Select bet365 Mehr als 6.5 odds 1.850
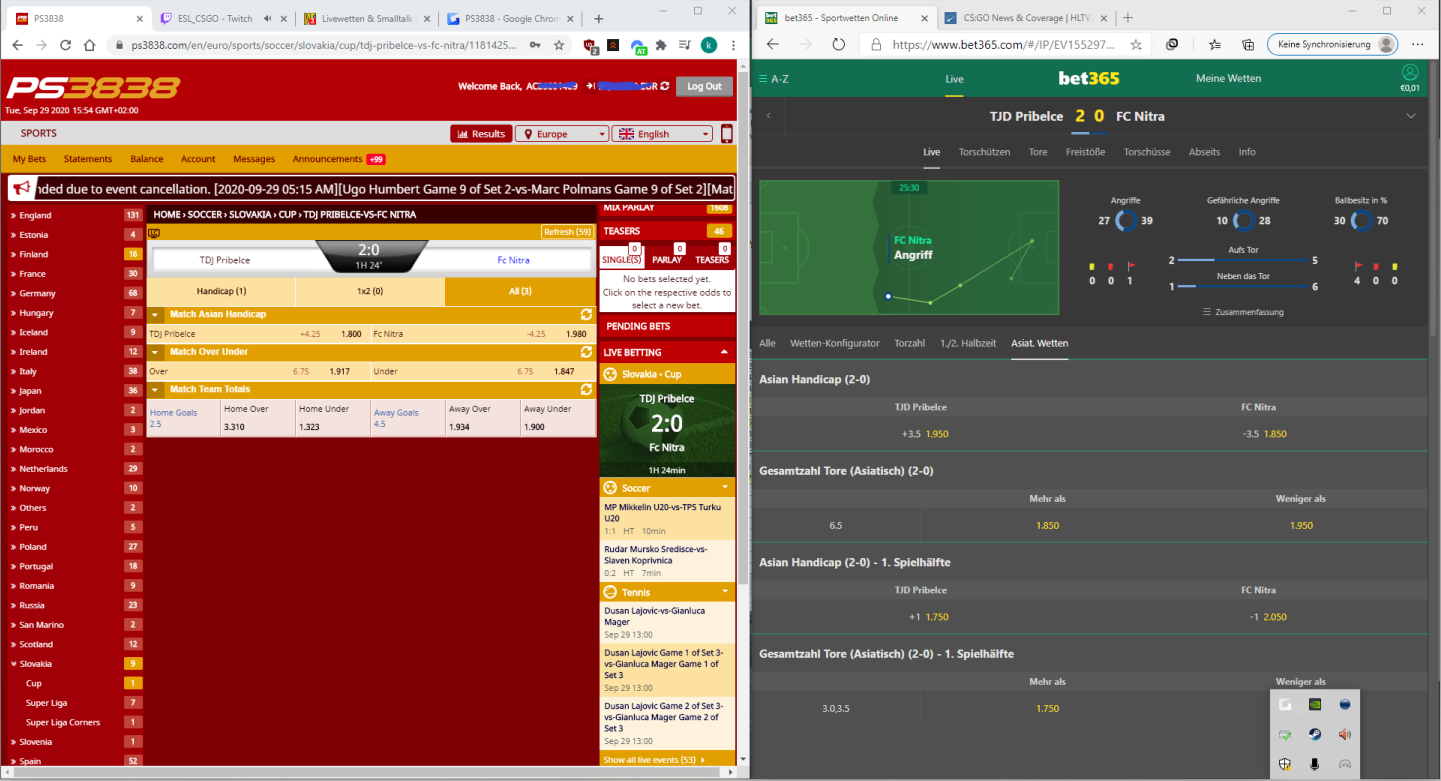1441x781 pixels. point(1047,525)
